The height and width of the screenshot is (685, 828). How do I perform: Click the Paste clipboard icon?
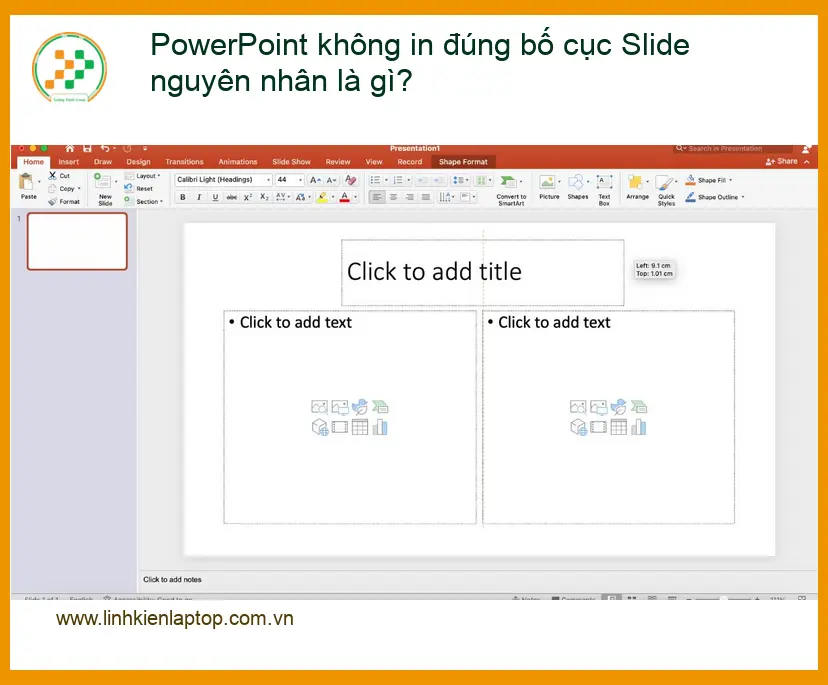[x=26, y=181]
